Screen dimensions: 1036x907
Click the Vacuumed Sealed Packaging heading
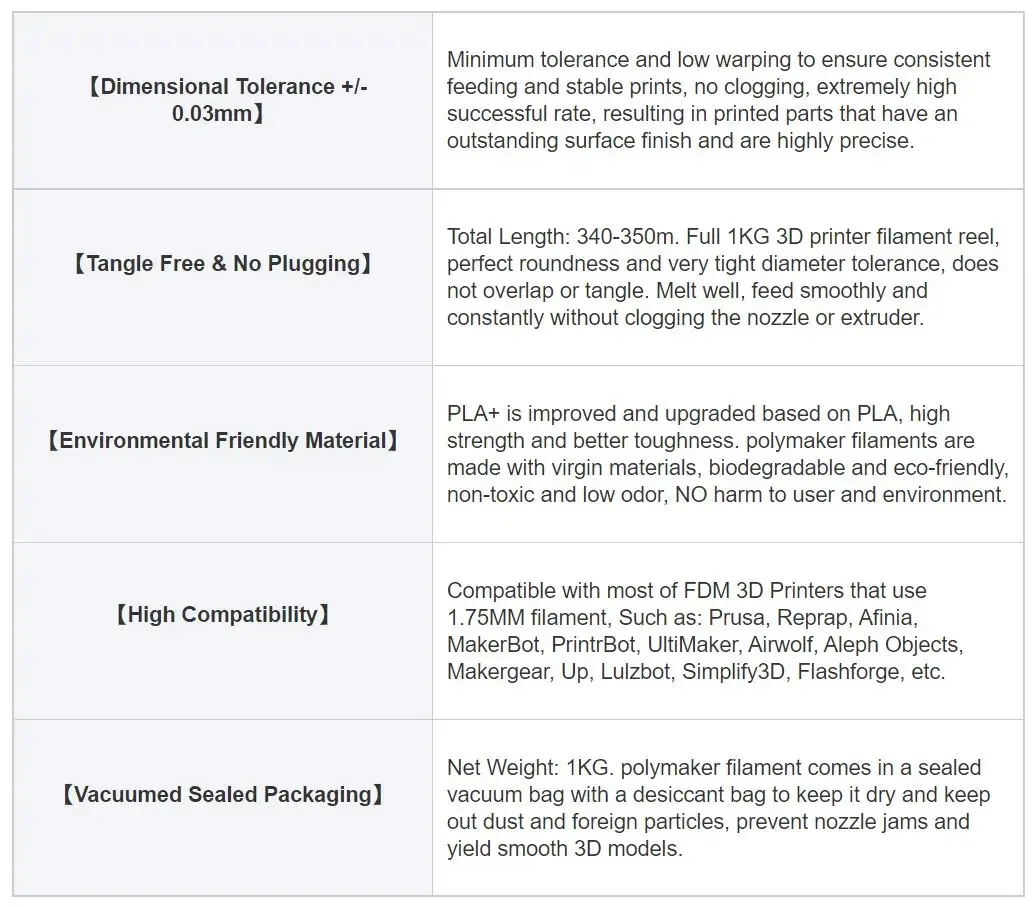[223, 794]
